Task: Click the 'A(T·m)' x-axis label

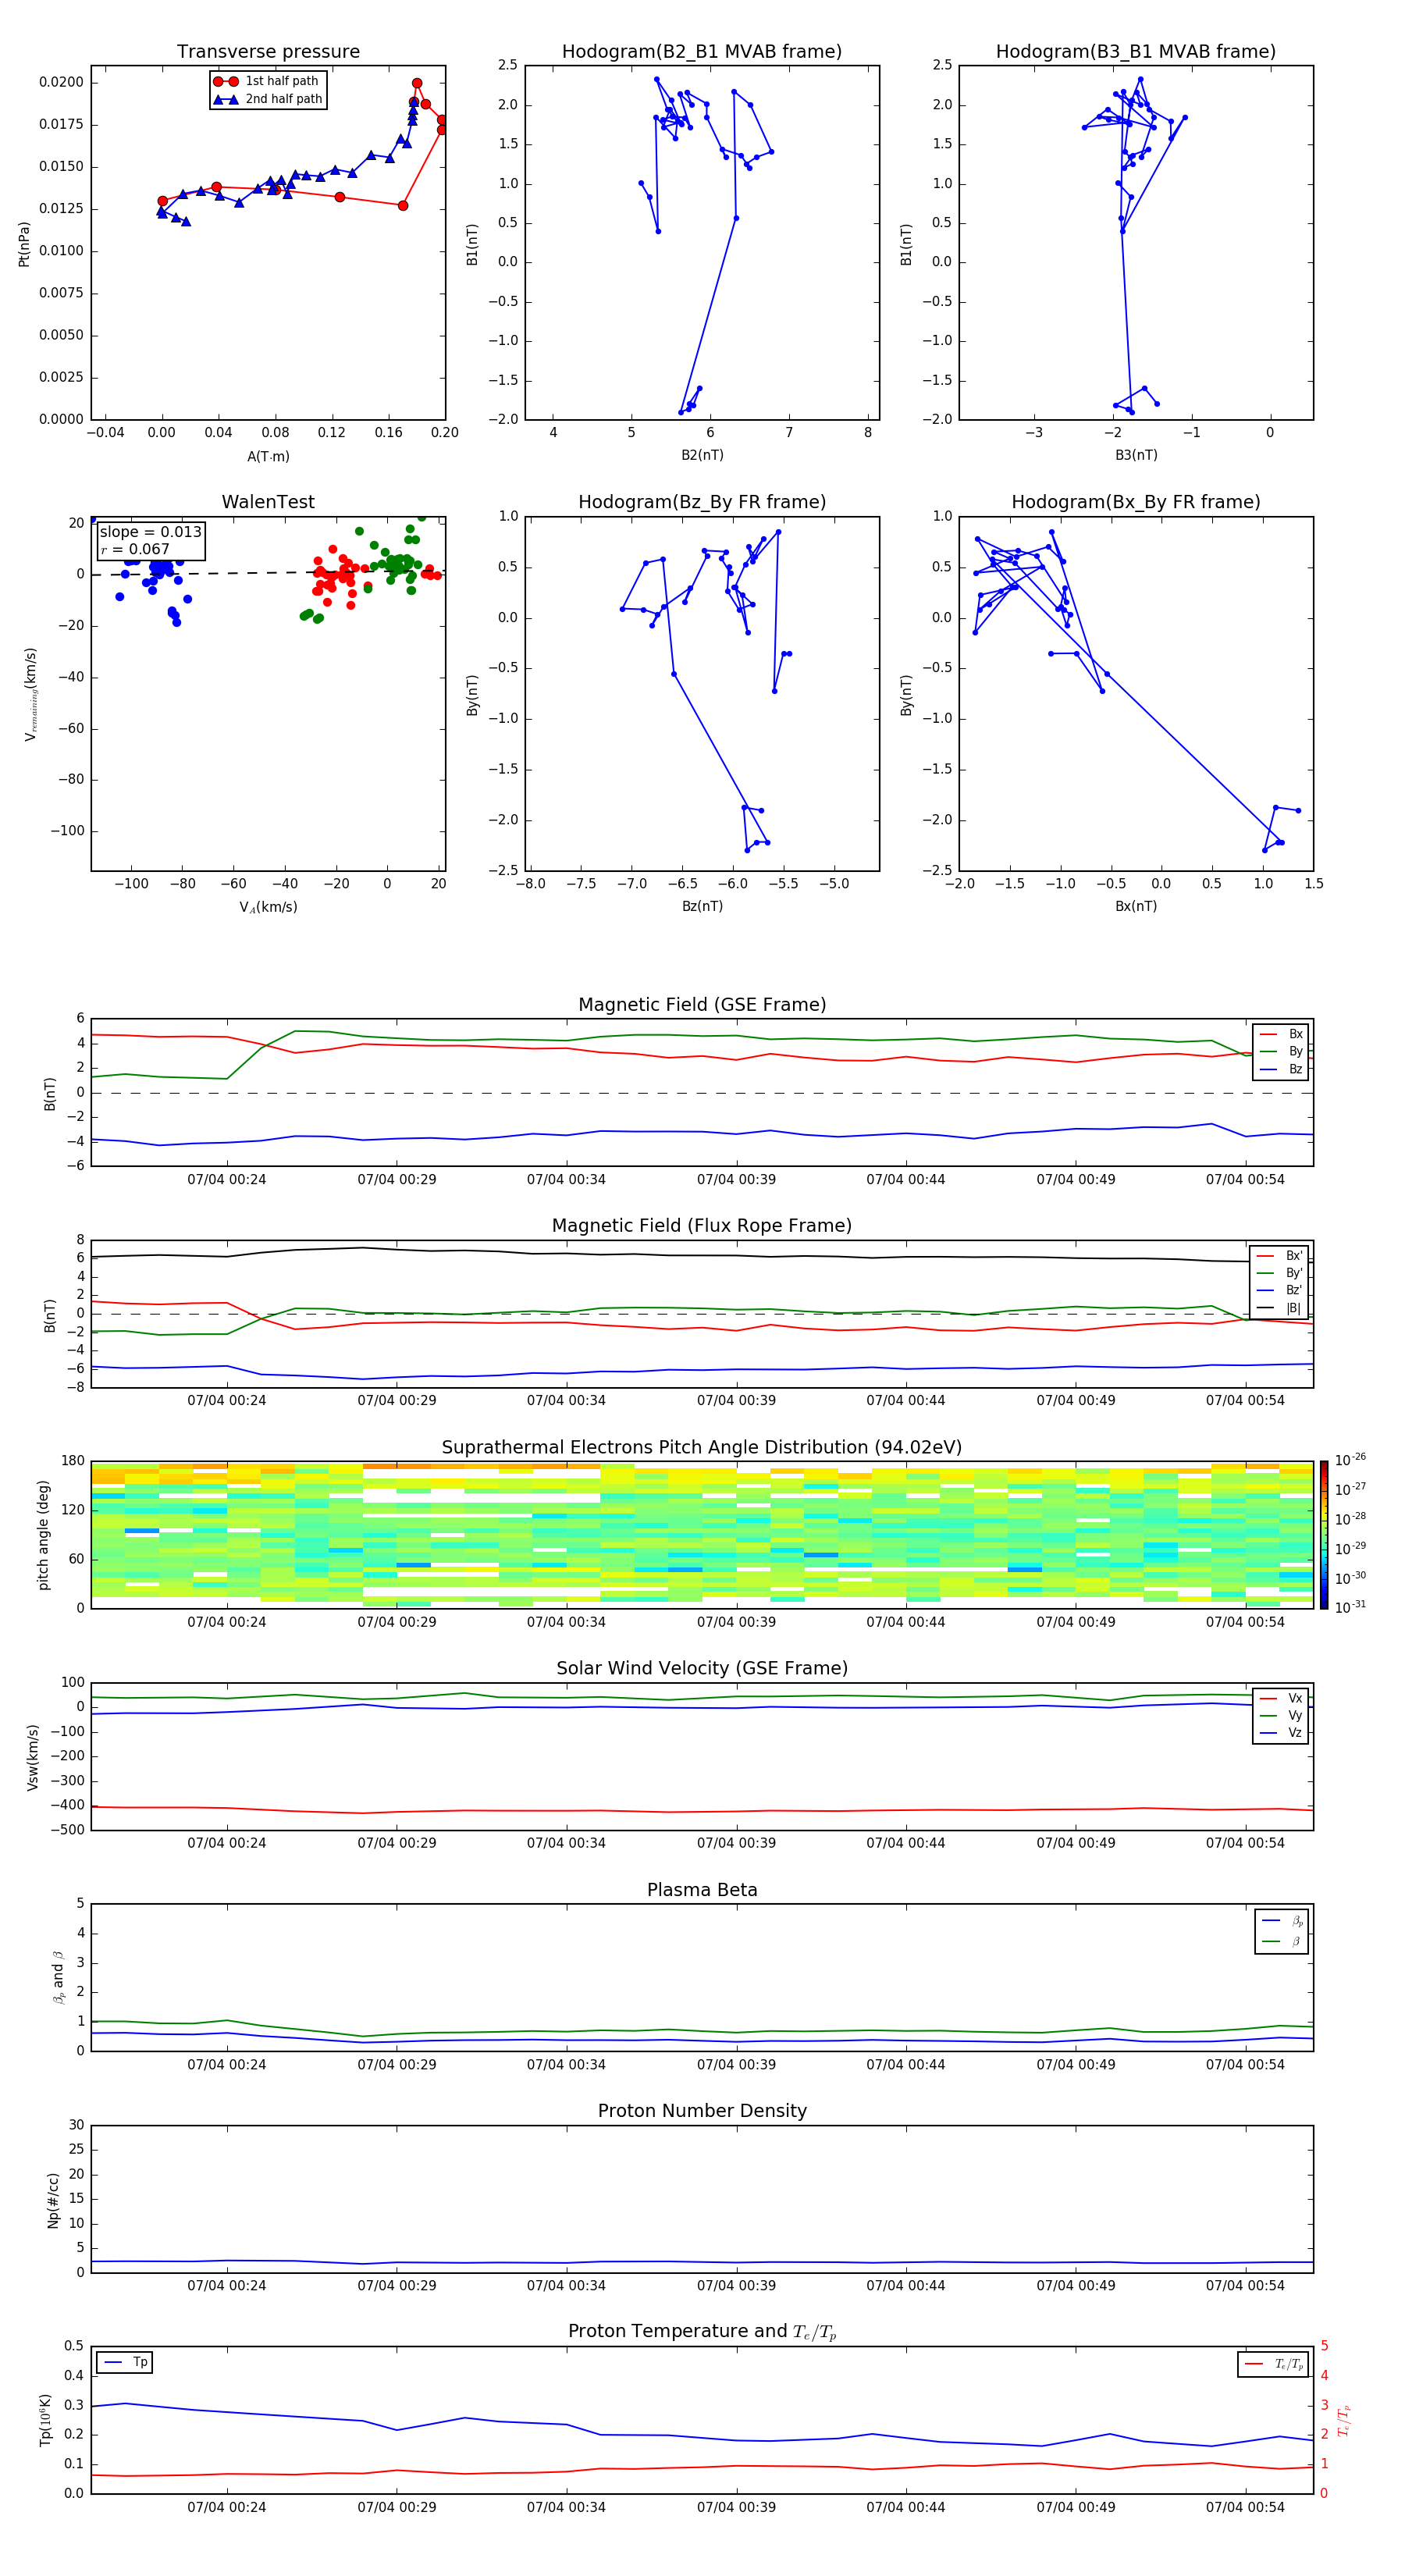Action: pyautogui.click(x=268, y=456)
